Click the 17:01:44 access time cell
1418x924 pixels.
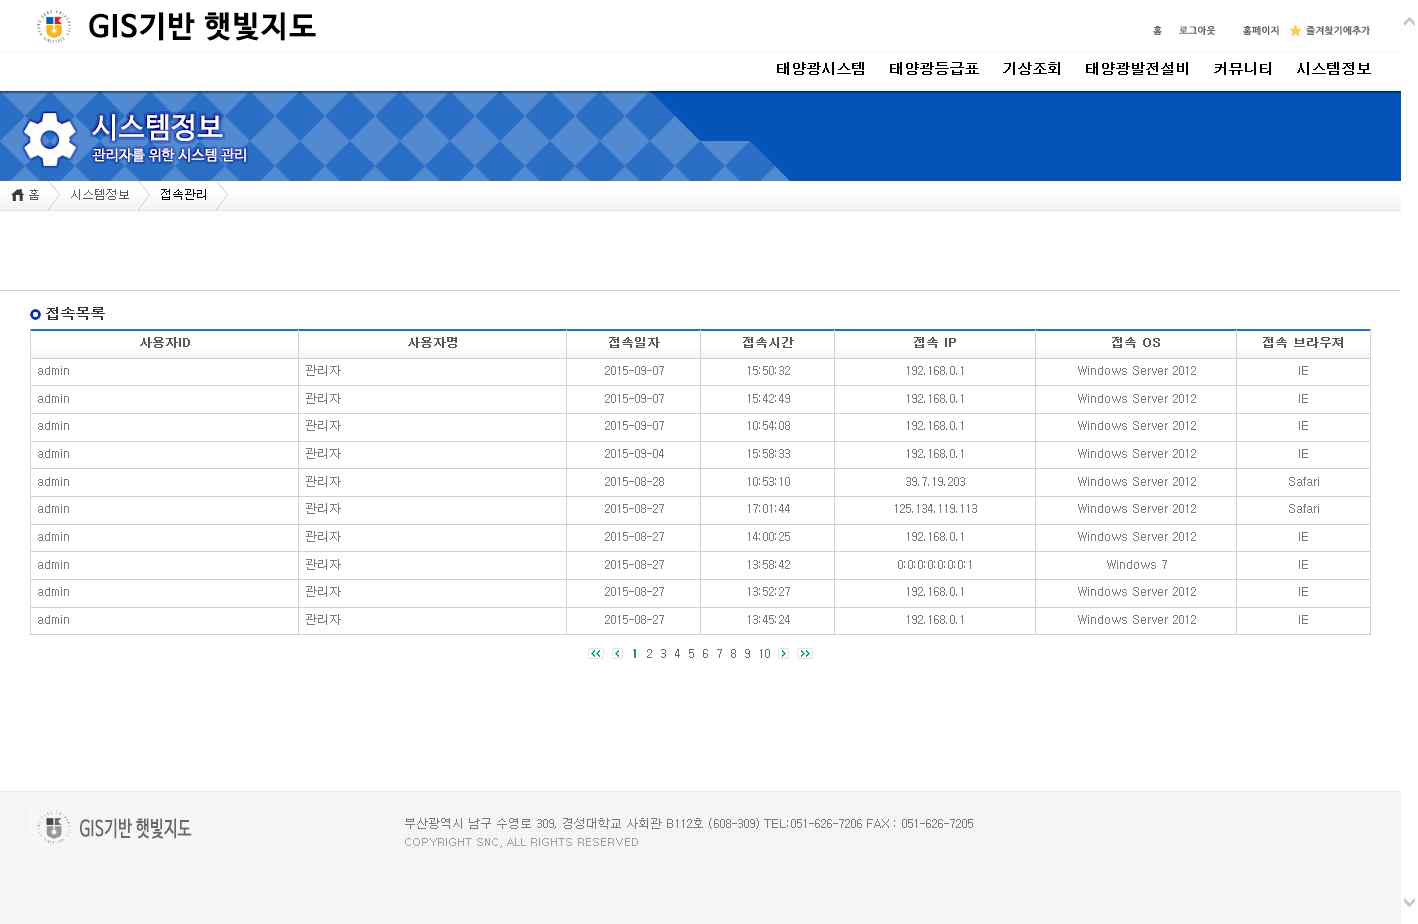pyautogui.click(x=768, y=509)
